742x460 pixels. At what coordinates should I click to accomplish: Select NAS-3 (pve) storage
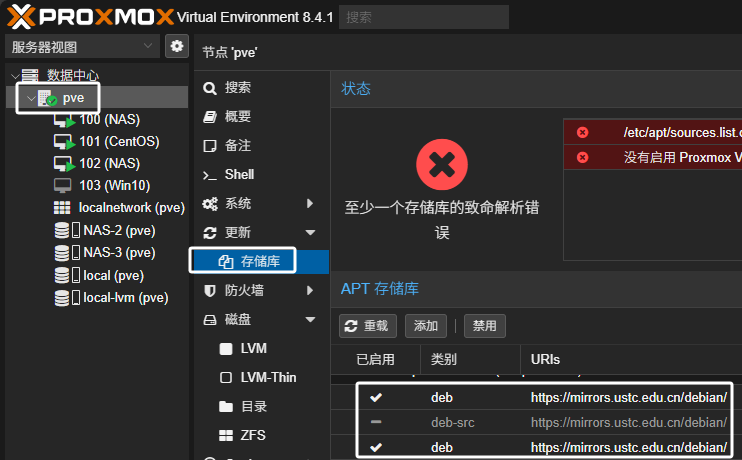point(119,253)
